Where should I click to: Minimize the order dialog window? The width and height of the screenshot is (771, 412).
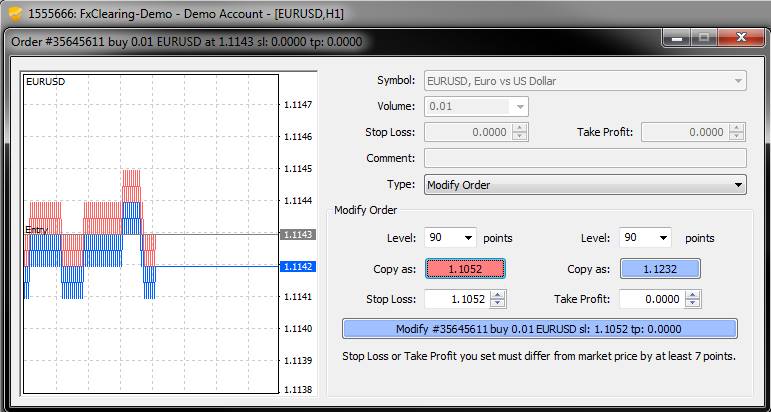677,39
